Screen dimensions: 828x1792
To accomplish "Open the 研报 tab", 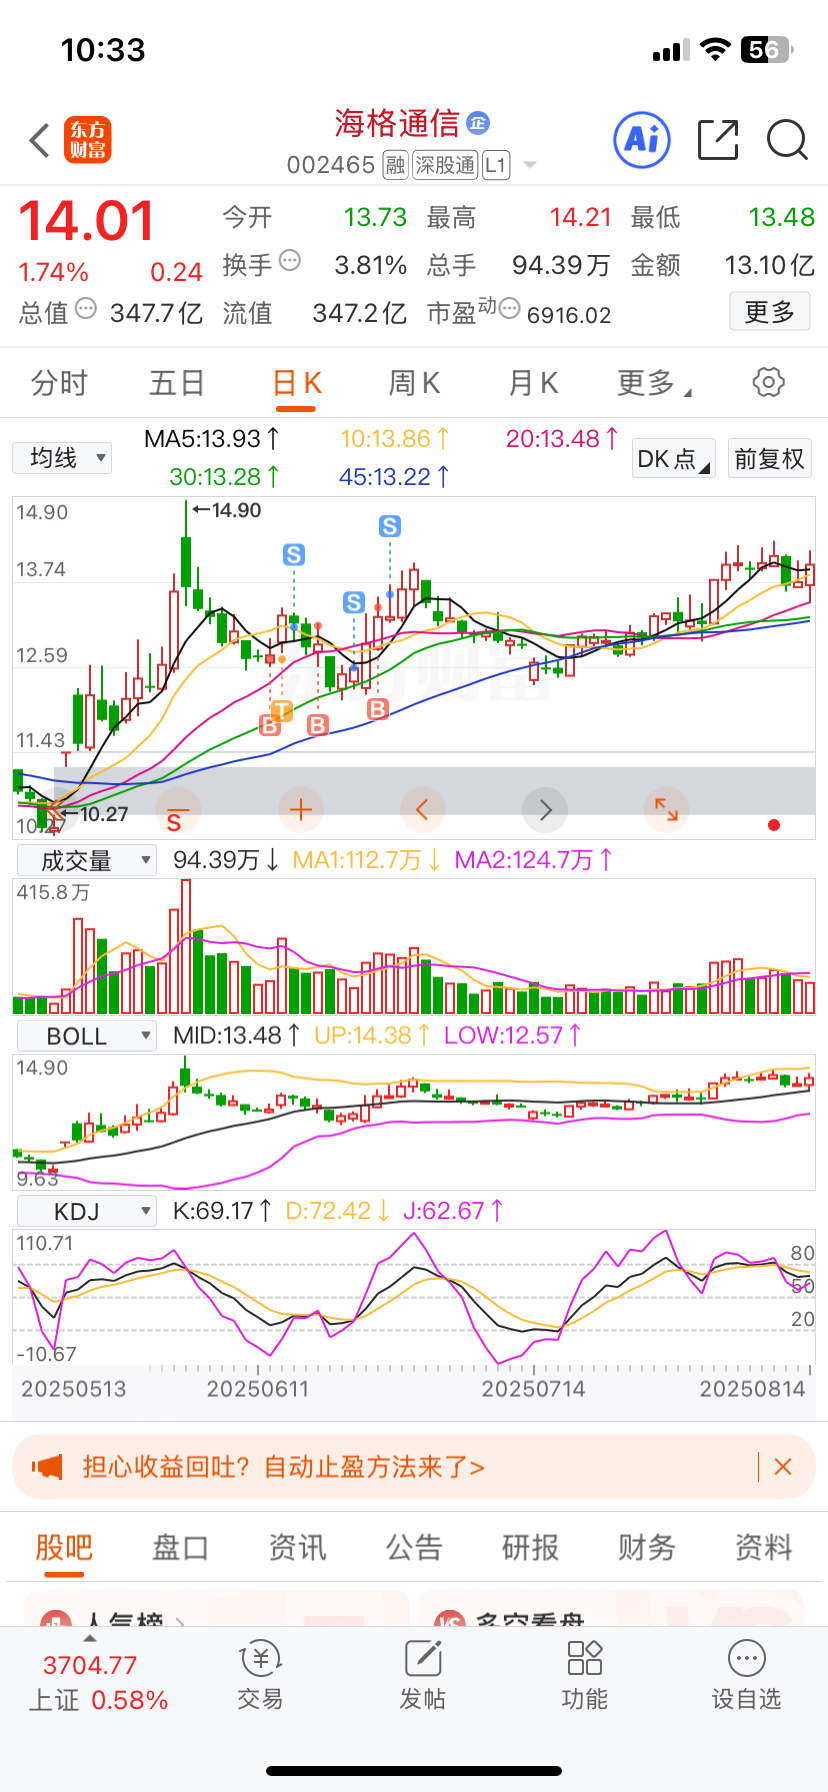I will [530, 1548].
